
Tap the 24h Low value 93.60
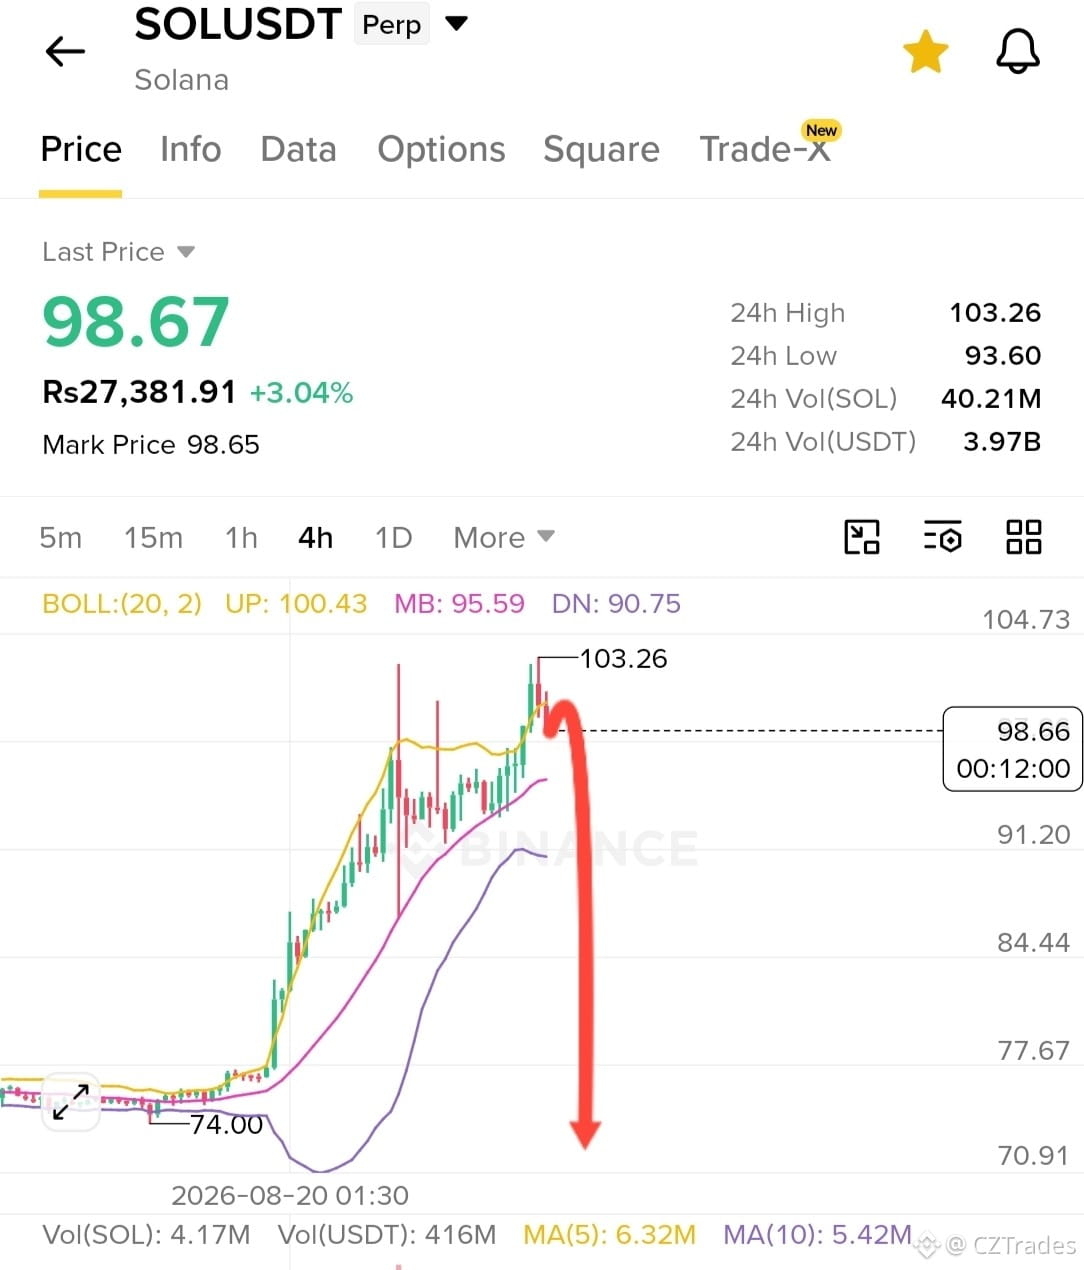tap(1003, 356)
